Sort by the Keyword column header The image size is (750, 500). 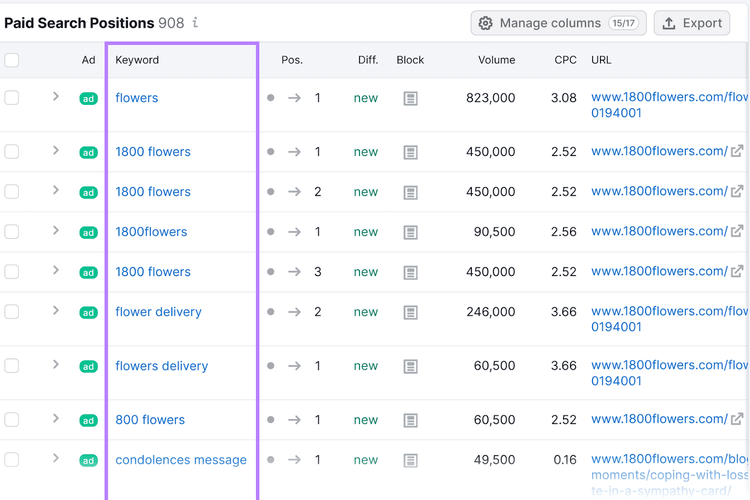(x=137, y=60)
